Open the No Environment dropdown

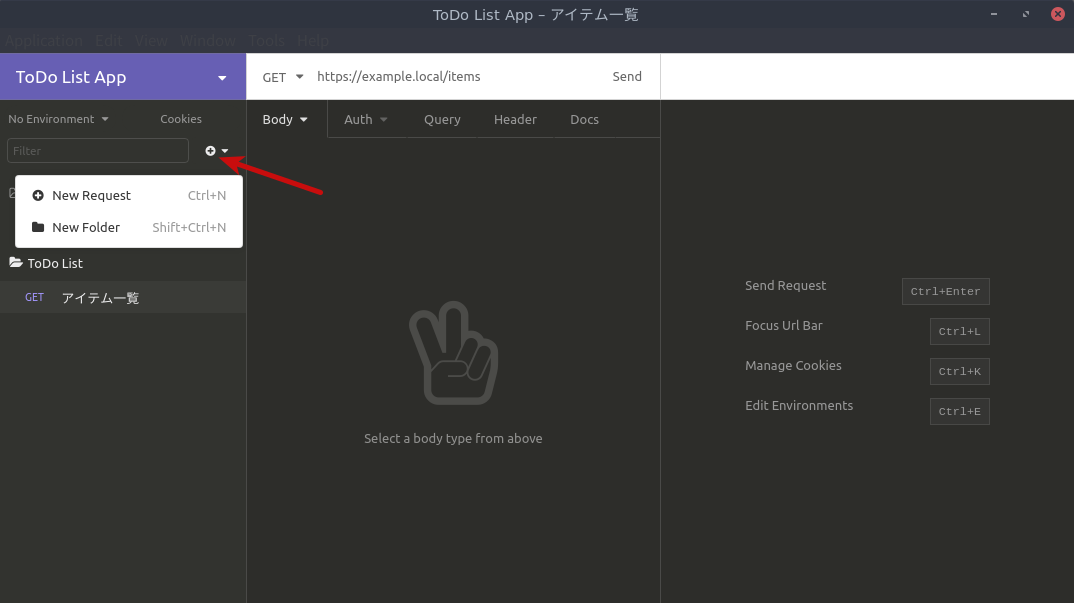coord(58,118)
